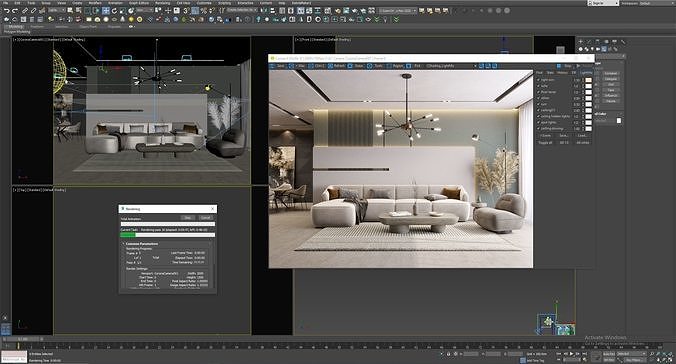This screenshot has height=364, width=676.
Task: Uncheck the "others" LightMix layer checkbox
Action: point(538,98)
